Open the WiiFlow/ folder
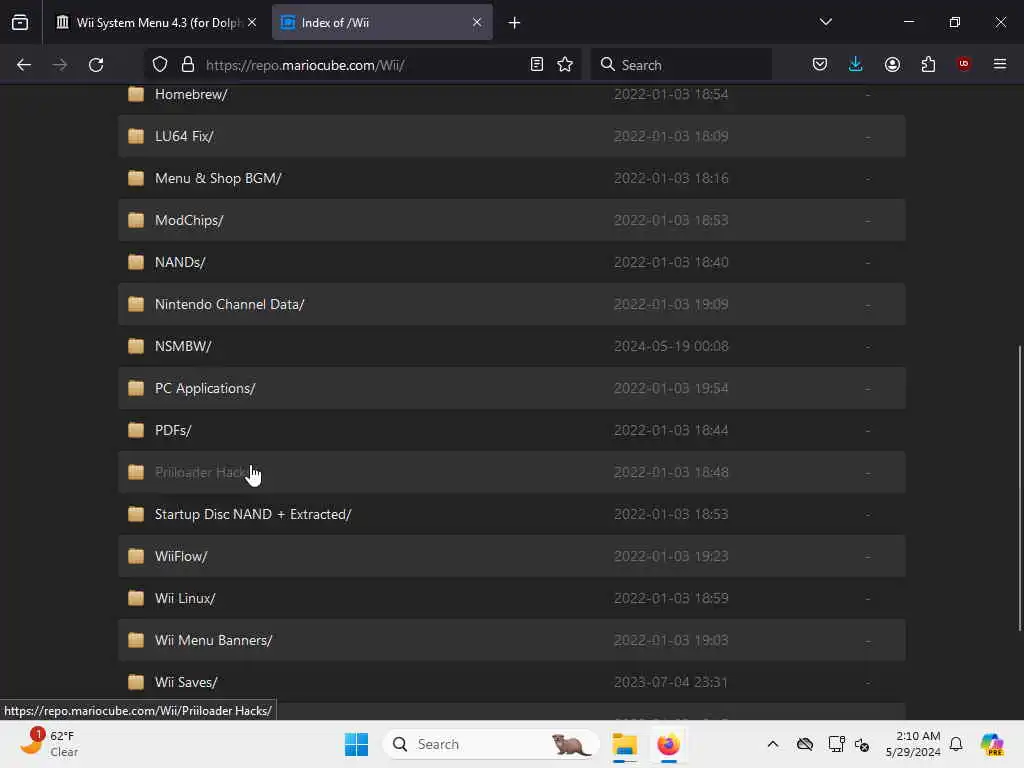Image resolution: width=1024 pixels, height=768 pixels. coord(181,556)
